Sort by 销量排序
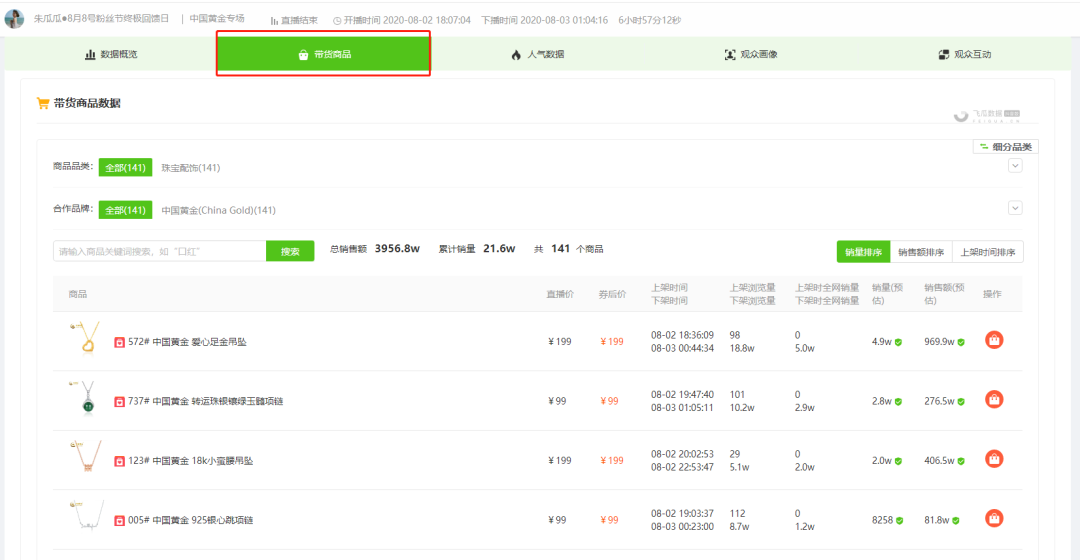 [864, 252]
